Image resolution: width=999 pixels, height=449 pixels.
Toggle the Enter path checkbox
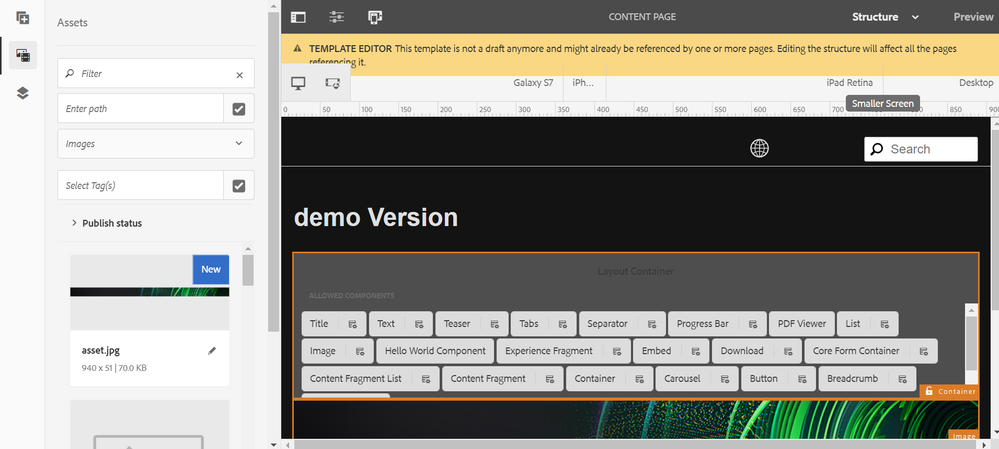(x=239, y=109)
